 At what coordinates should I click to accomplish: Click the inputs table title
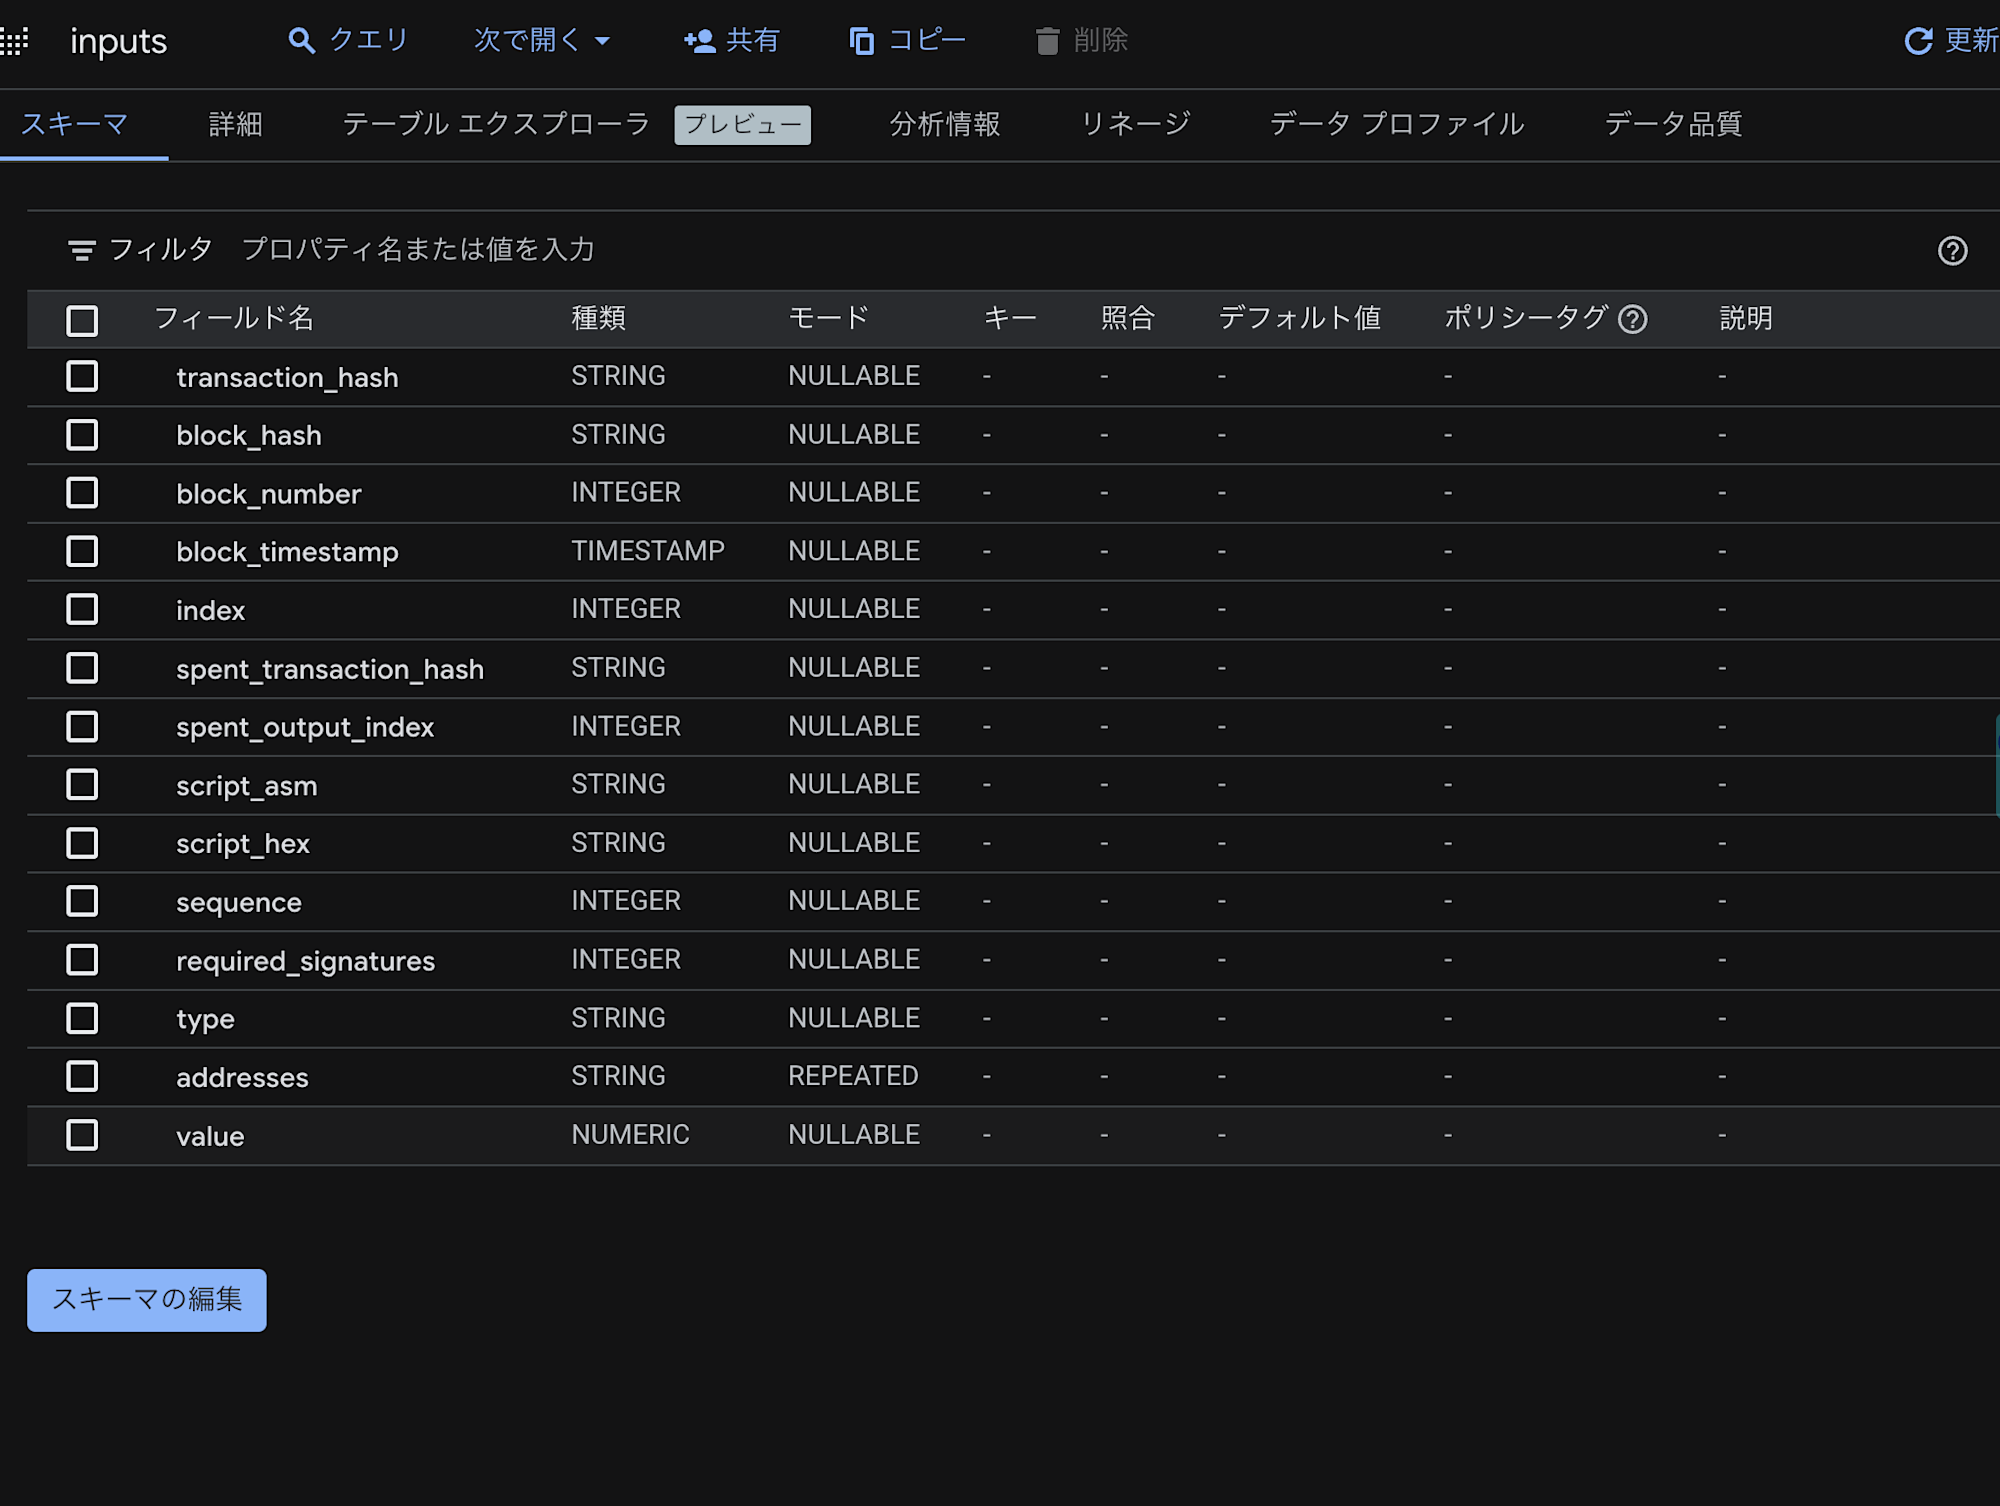point(118,42)
